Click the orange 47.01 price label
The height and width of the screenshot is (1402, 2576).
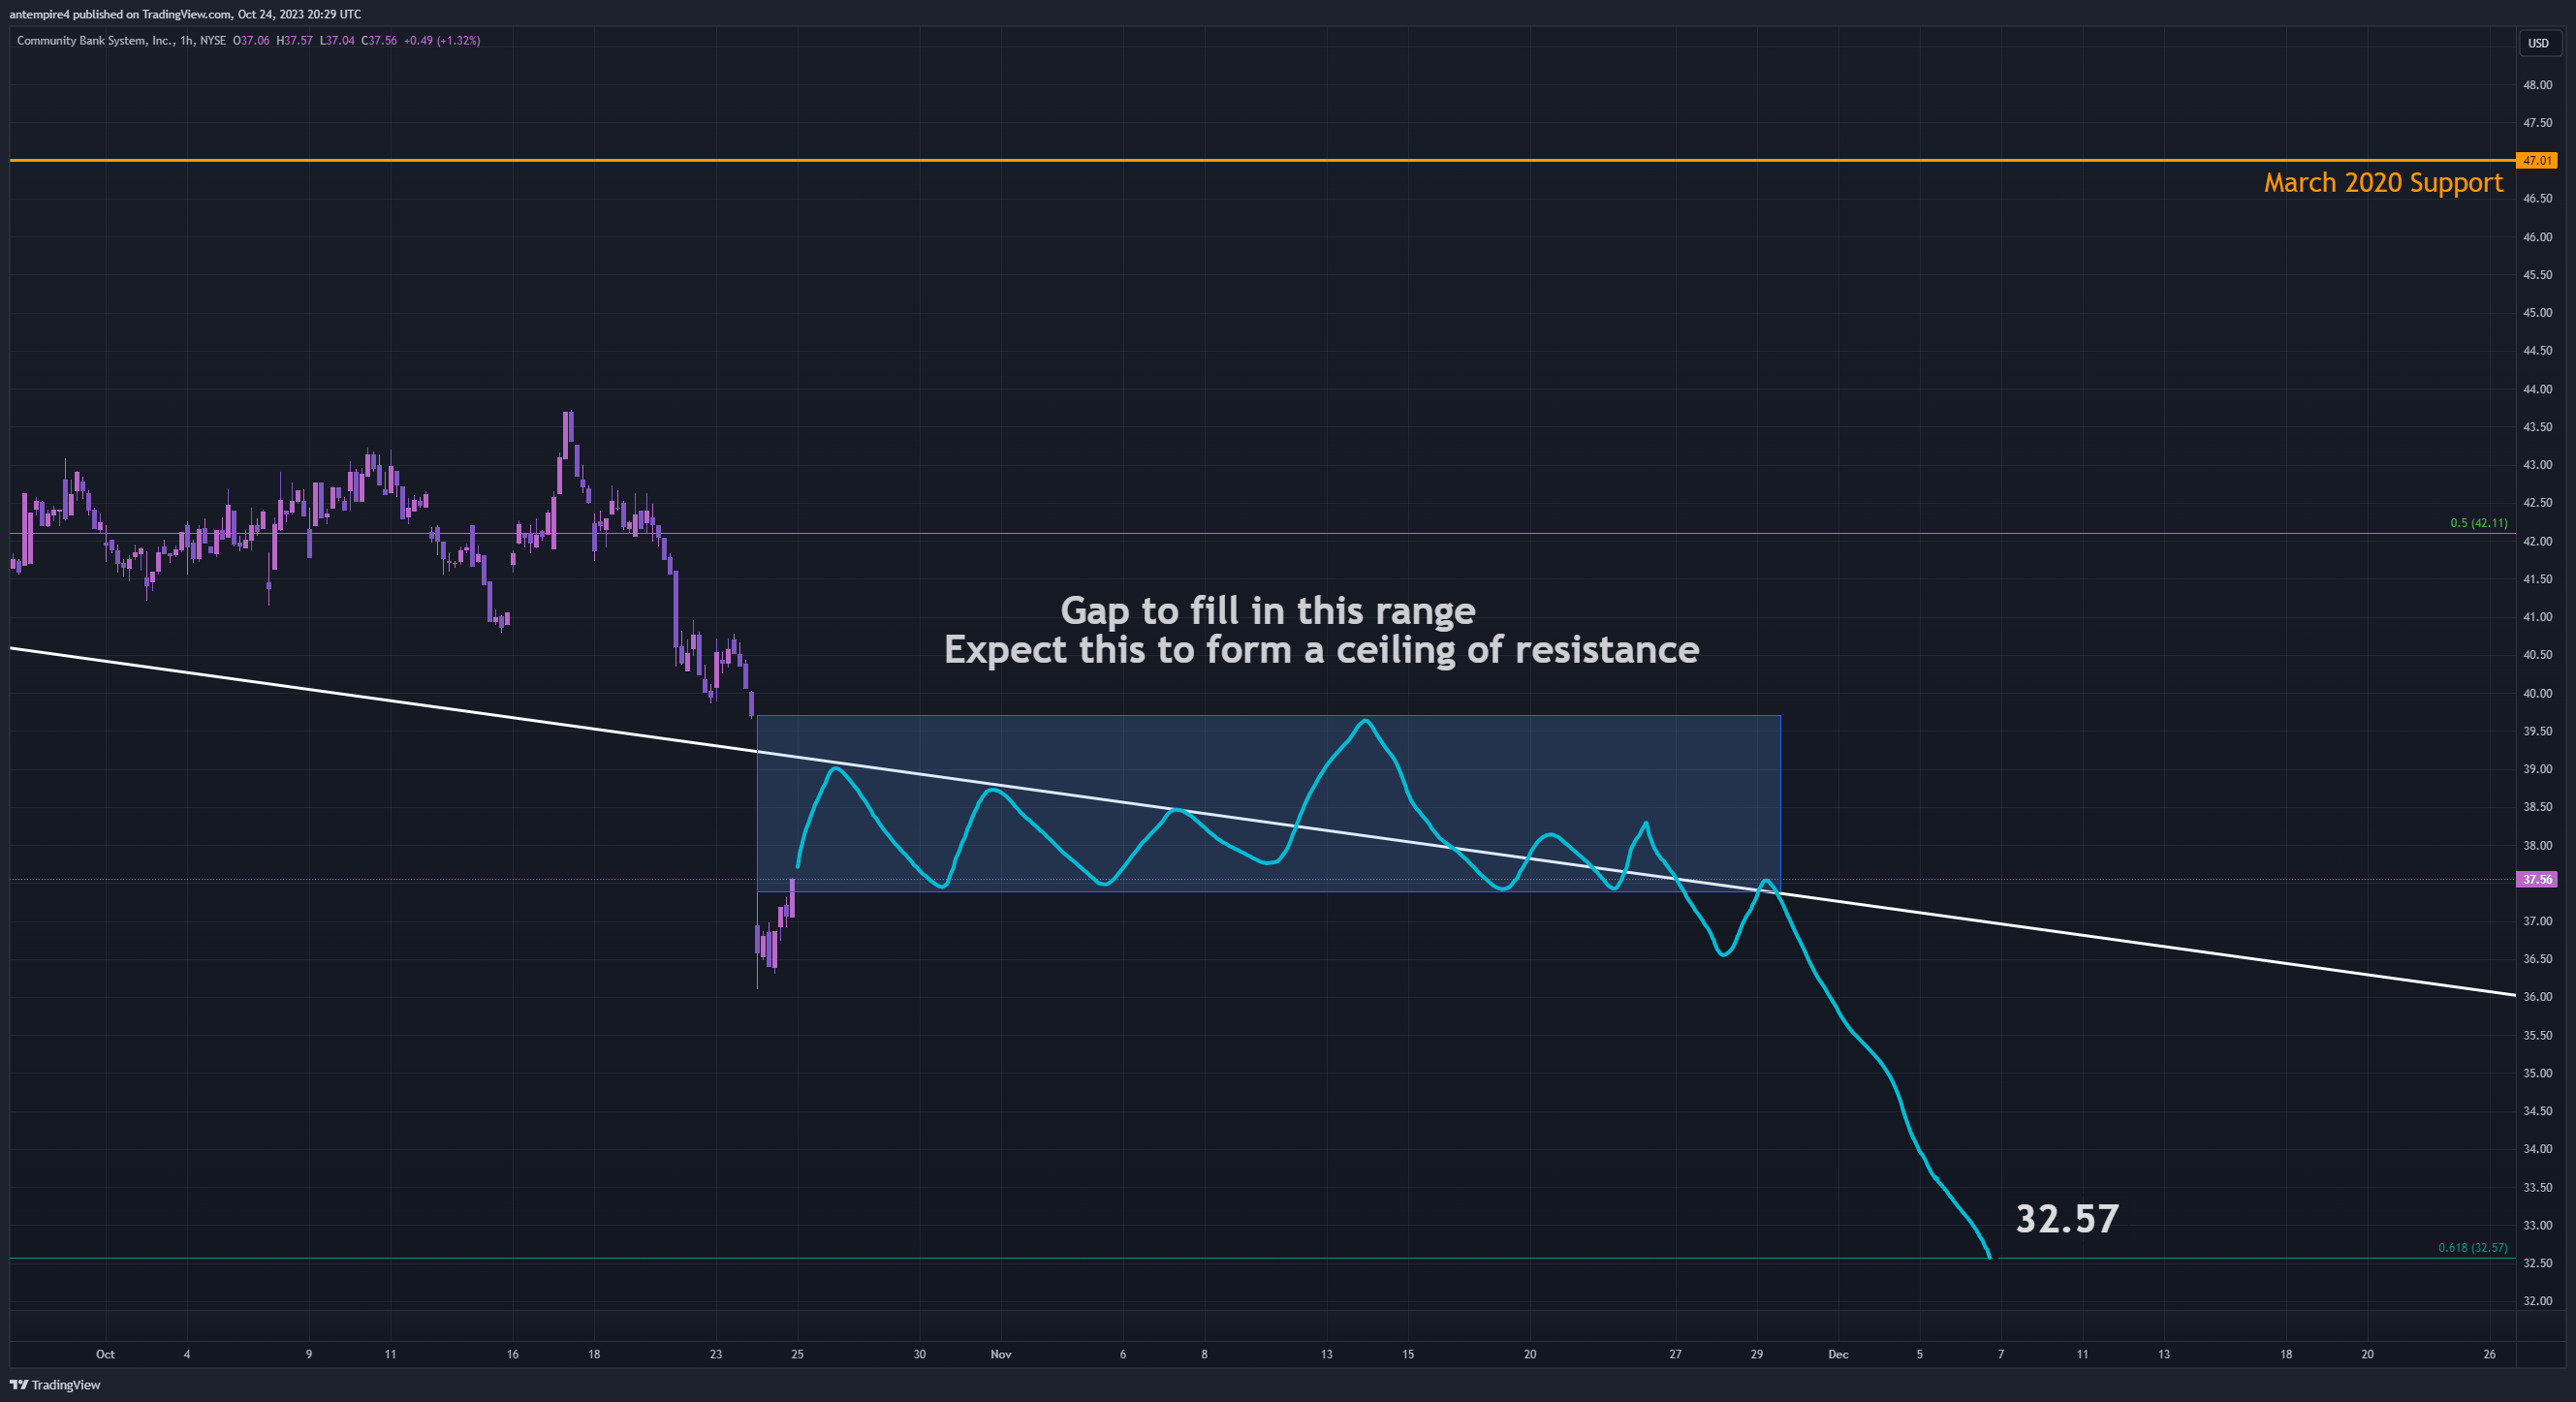(2536, 160)
